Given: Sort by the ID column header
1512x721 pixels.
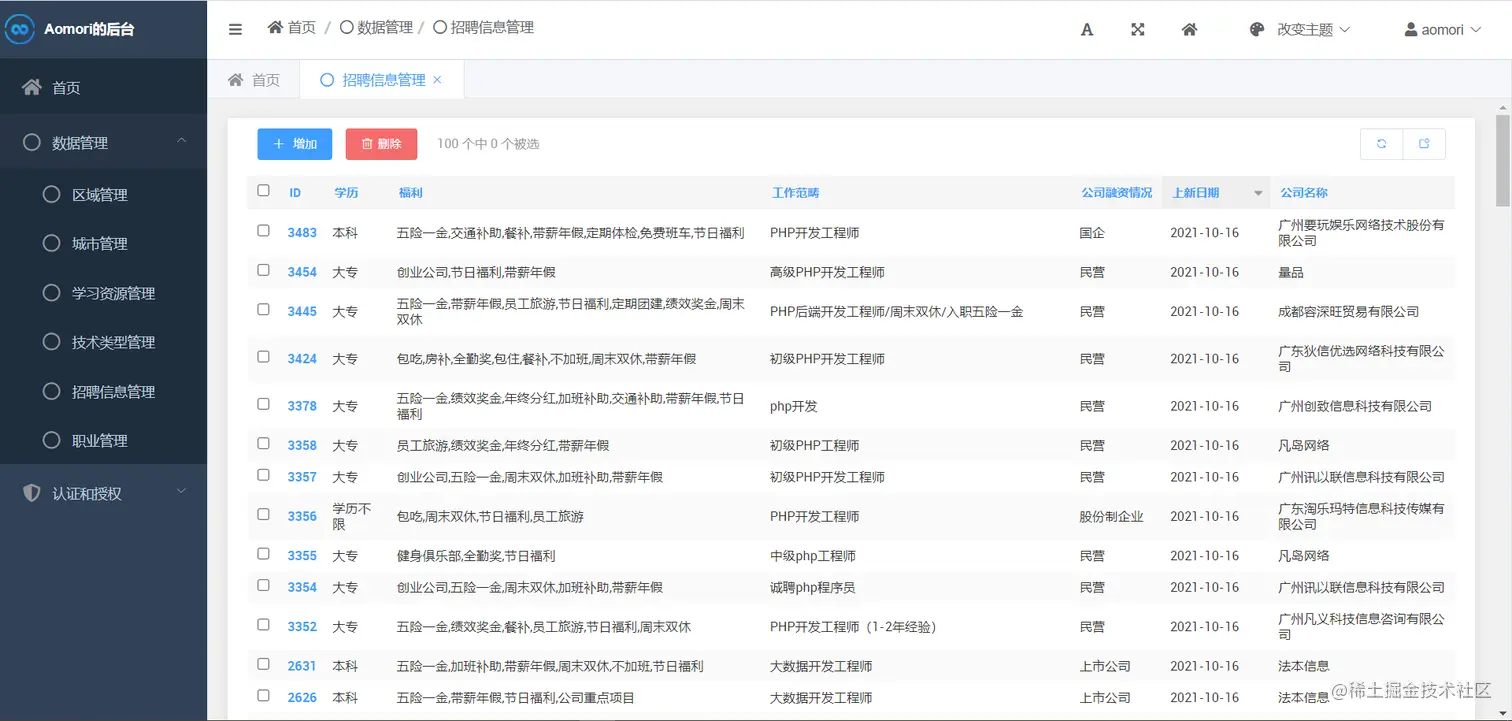Looking at the screenshot, I should pyautogui.click(x=295, y=192).
